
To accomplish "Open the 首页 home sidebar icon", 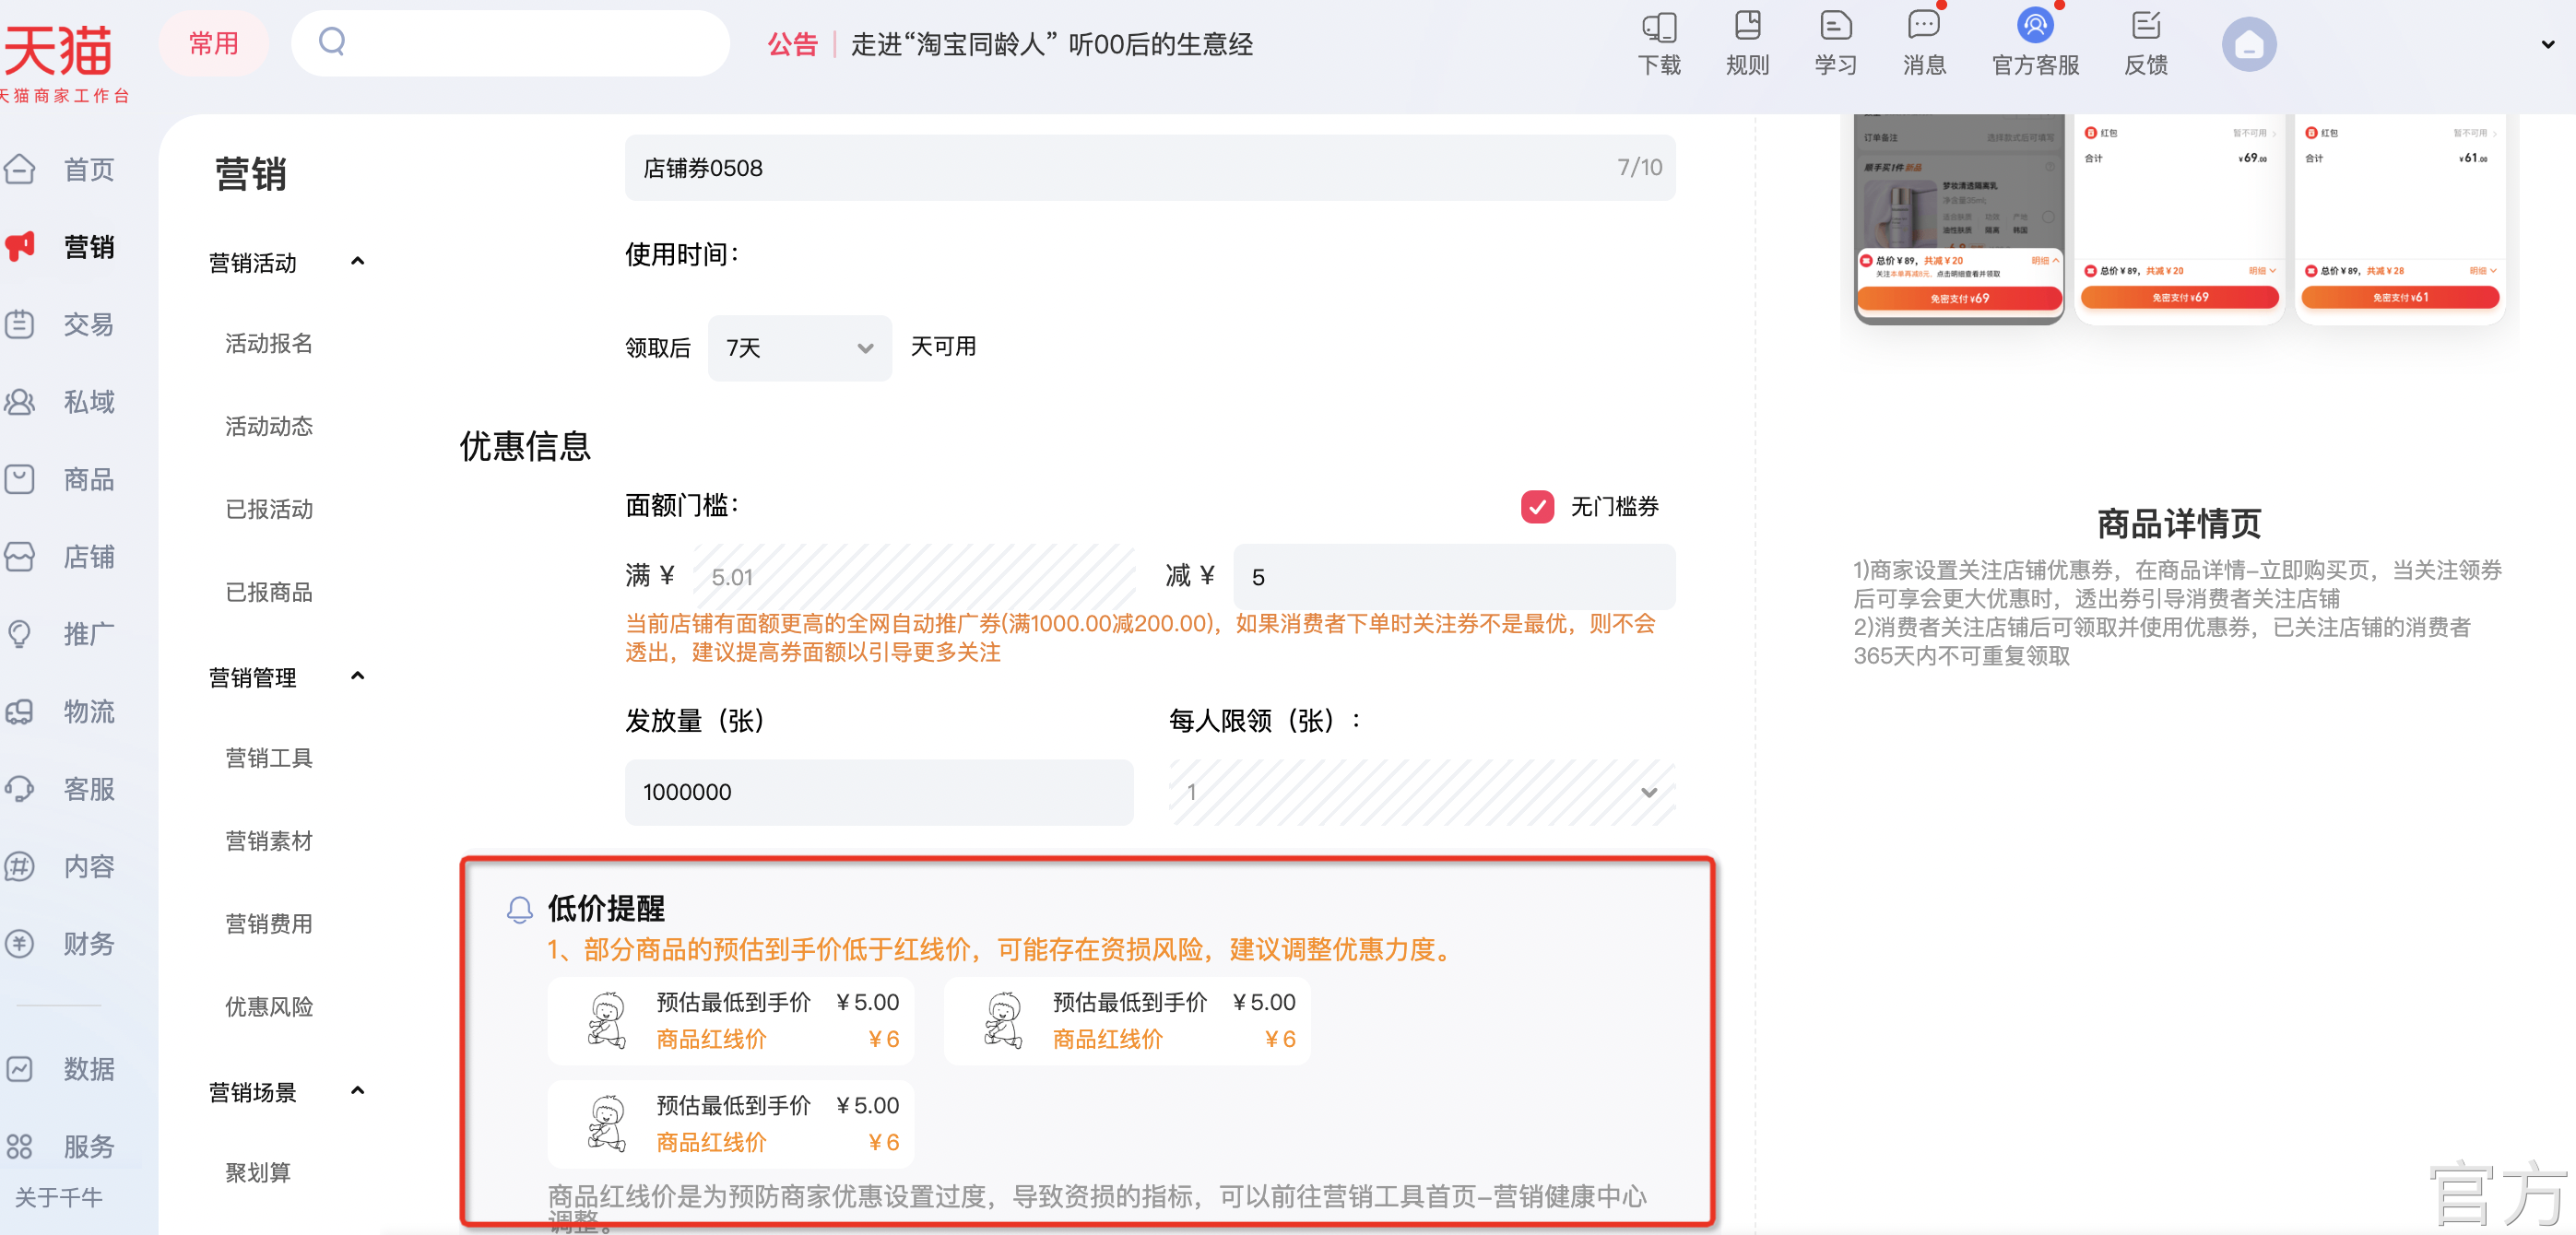I will point(20,169).
